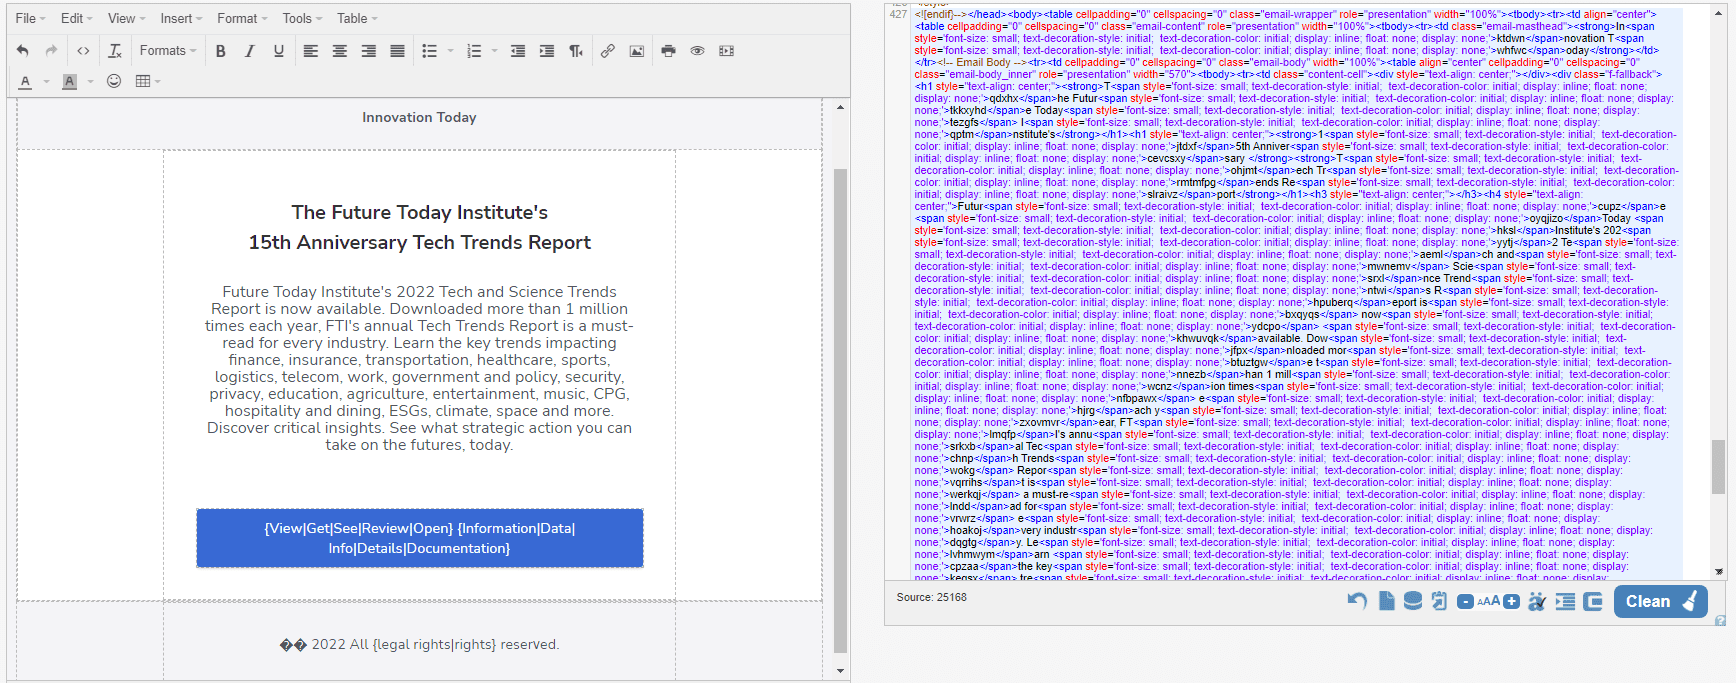Image resolution: width=1736 pixels, height=683 pixels.
Task: Insert a numbered list
Action: click(x=474, y=51)
